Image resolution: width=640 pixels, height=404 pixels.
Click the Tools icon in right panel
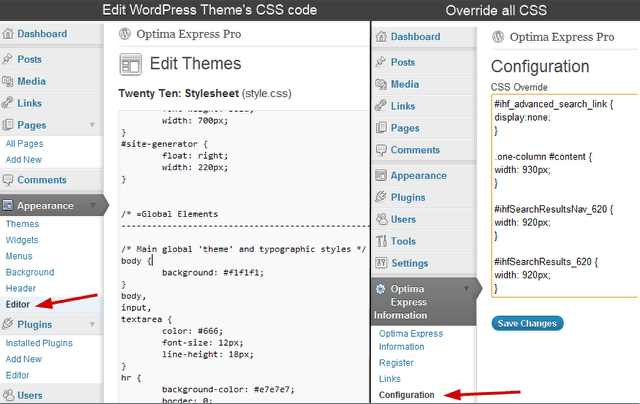click(x=381, y=241)
